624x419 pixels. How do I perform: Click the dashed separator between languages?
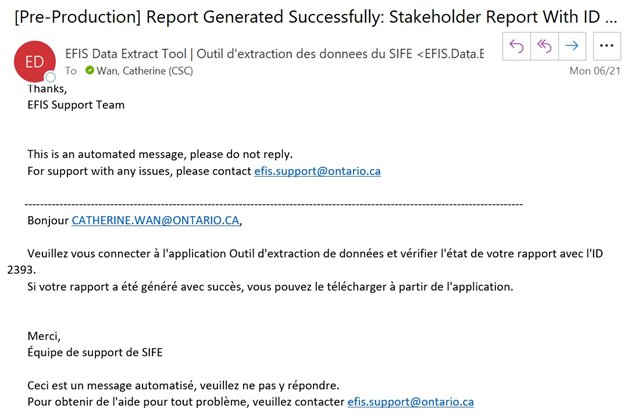(x=274, y=205)
